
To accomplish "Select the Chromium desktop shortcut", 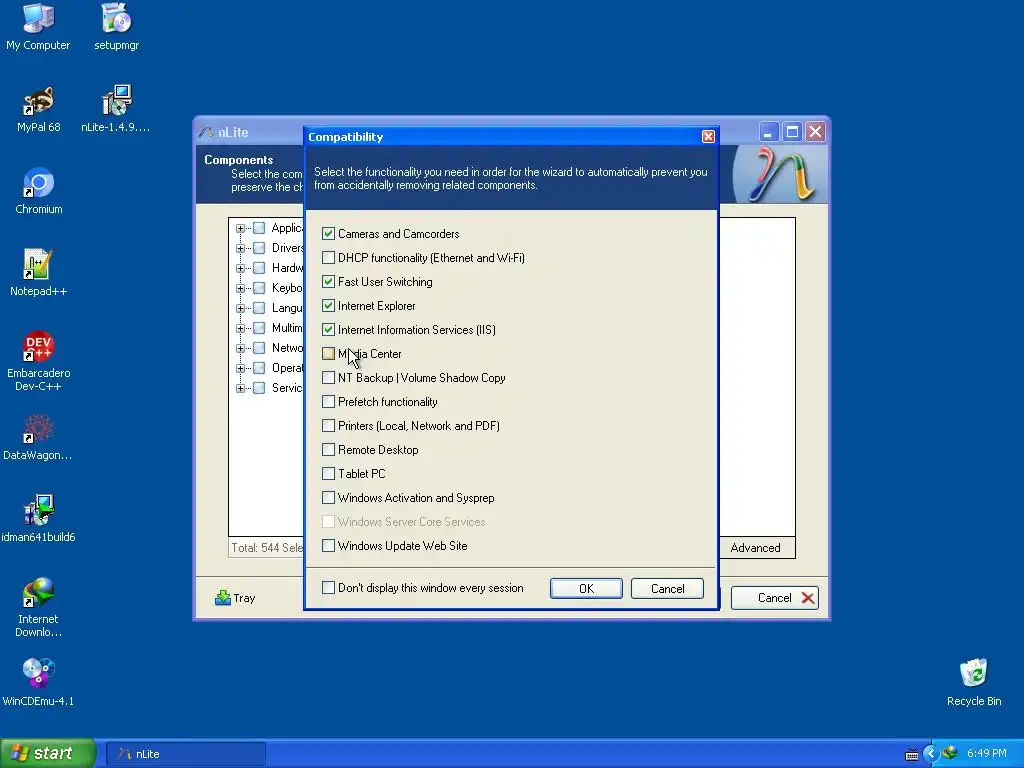I will tap(39, 191).
